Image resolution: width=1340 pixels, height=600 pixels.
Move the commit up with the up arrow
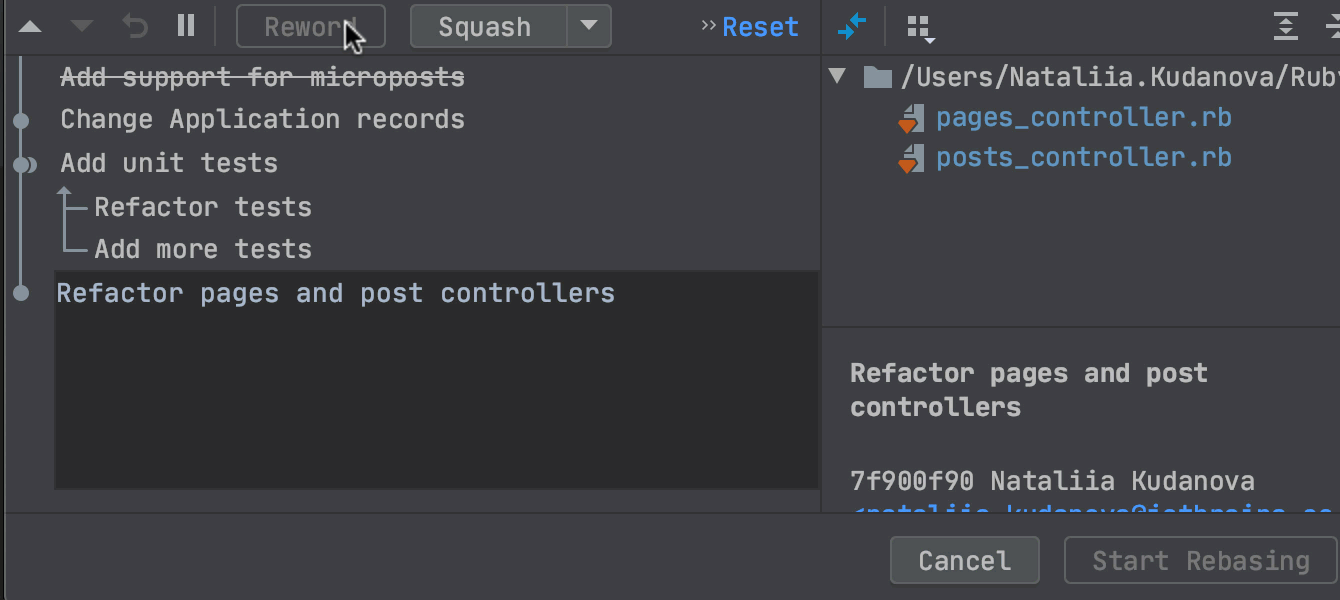(x=30, y=27)
